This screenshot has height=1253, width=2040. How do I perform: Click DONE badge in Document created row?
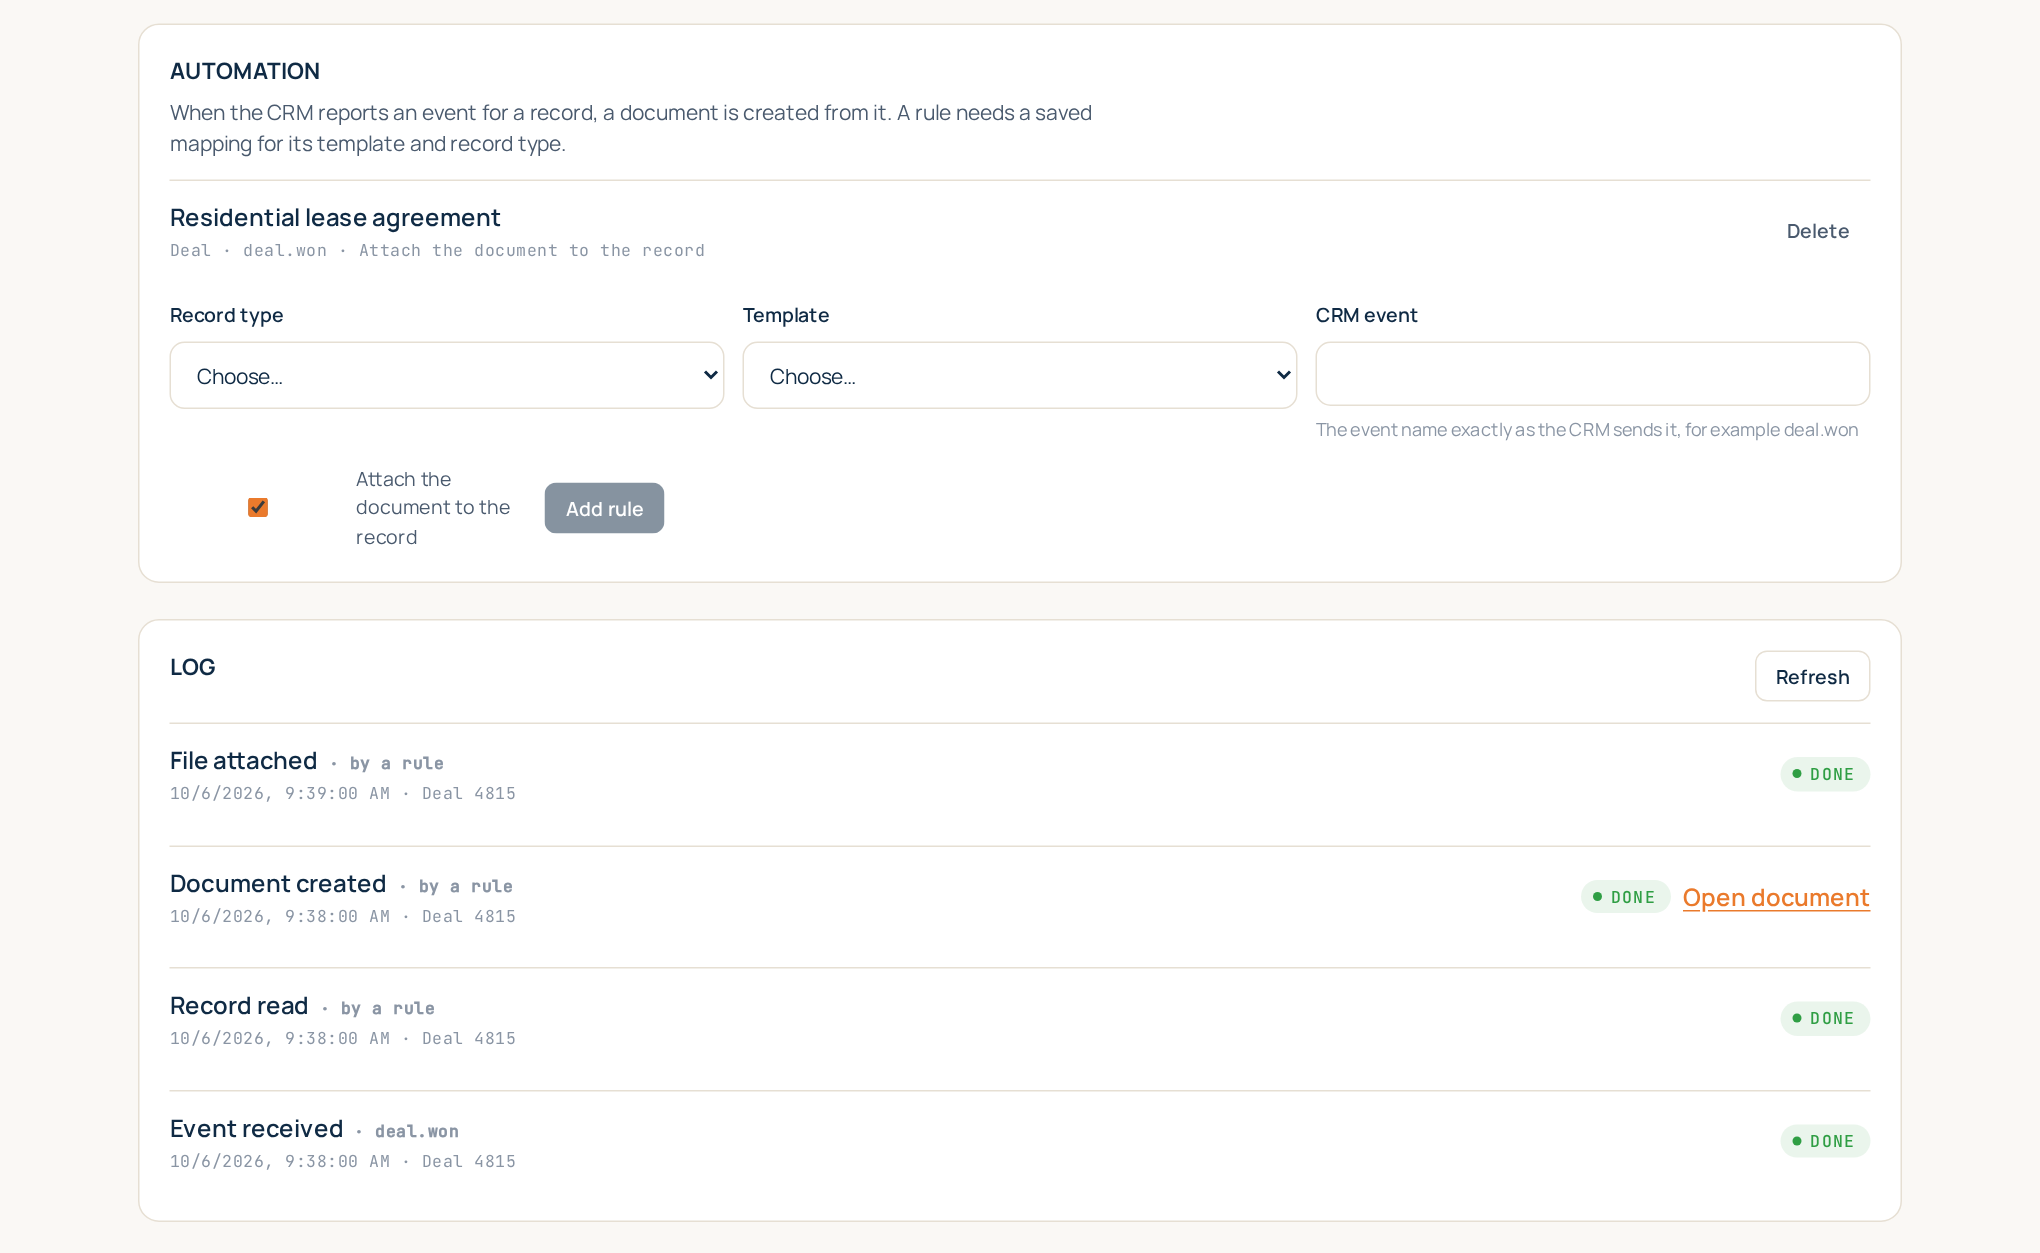click(1625, 897)
